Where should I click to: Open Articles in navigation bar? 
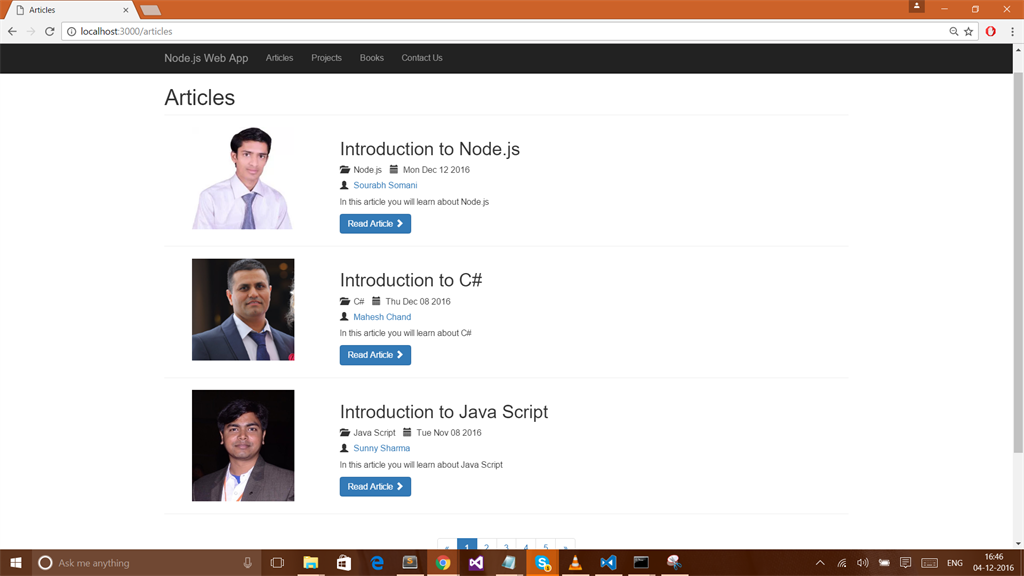point(280,58)
